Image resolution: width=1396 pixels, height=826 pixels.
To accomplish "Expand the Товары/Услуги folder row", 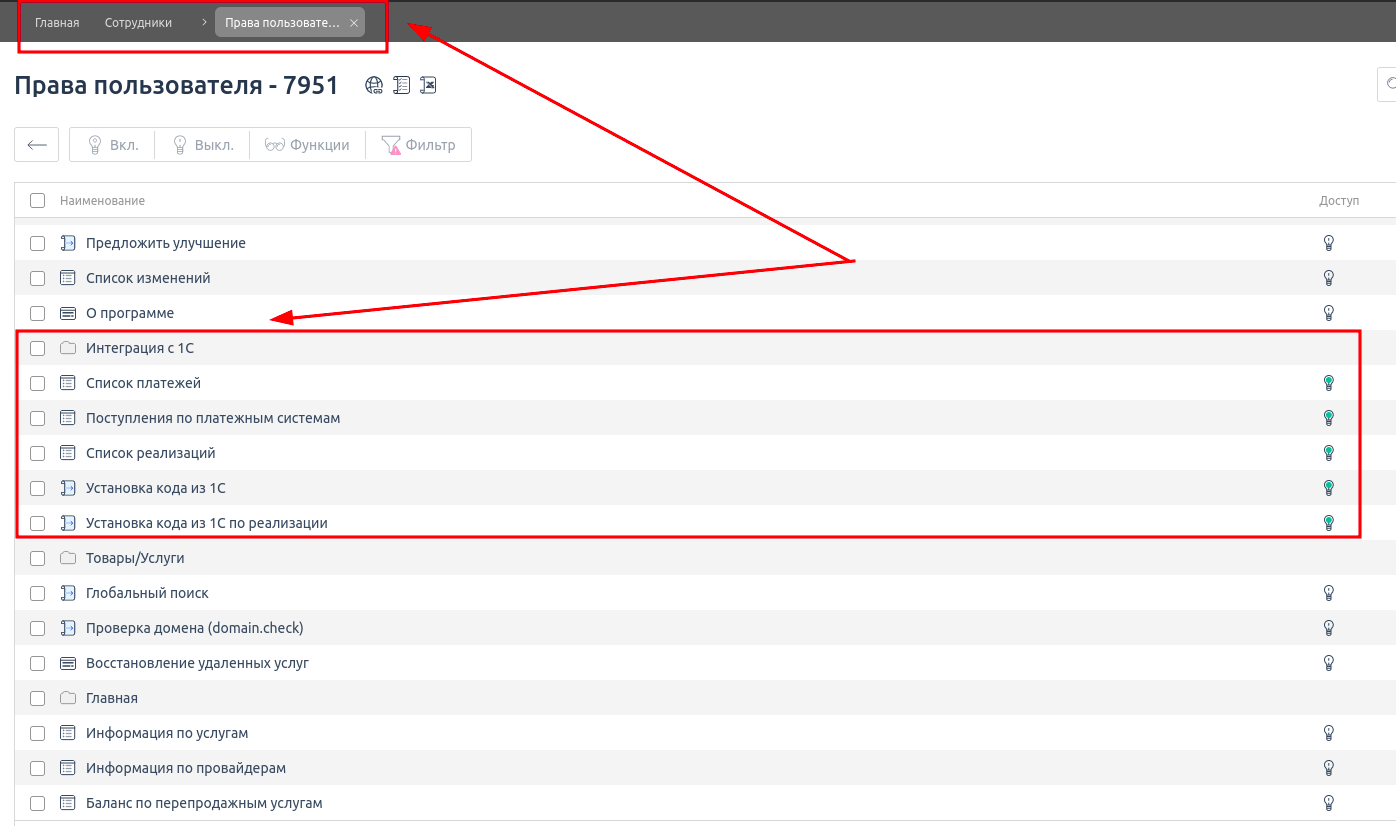I will pyautogui.click(x=135, y=558).
